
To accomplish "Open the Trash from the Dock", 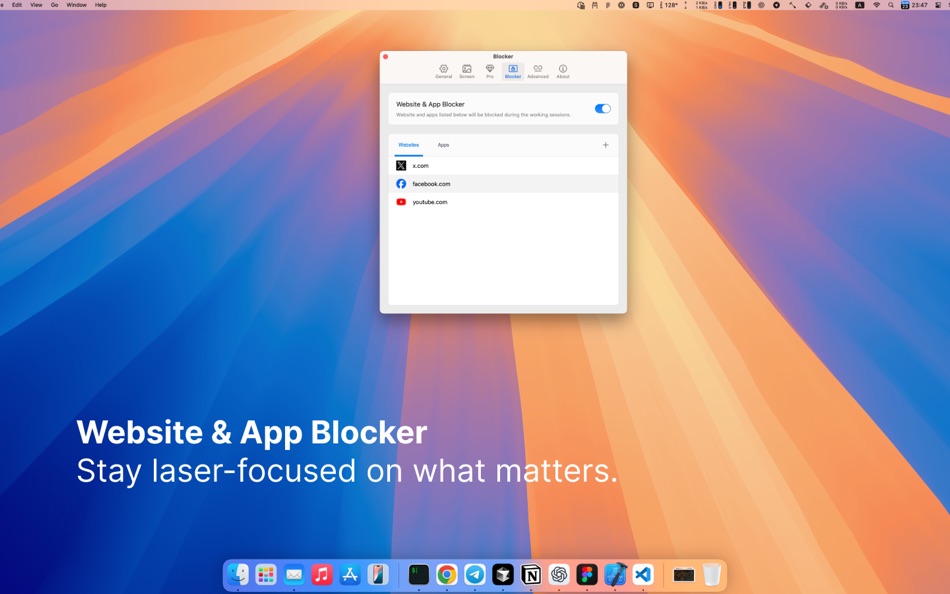I will [712, 574].
